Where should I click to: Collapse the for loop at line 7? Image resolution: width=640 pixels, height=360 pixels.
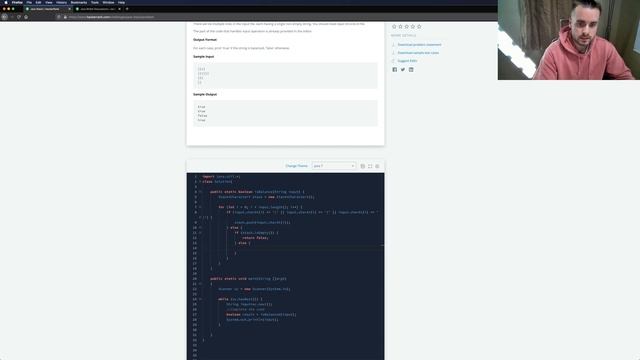pos(200,207)
